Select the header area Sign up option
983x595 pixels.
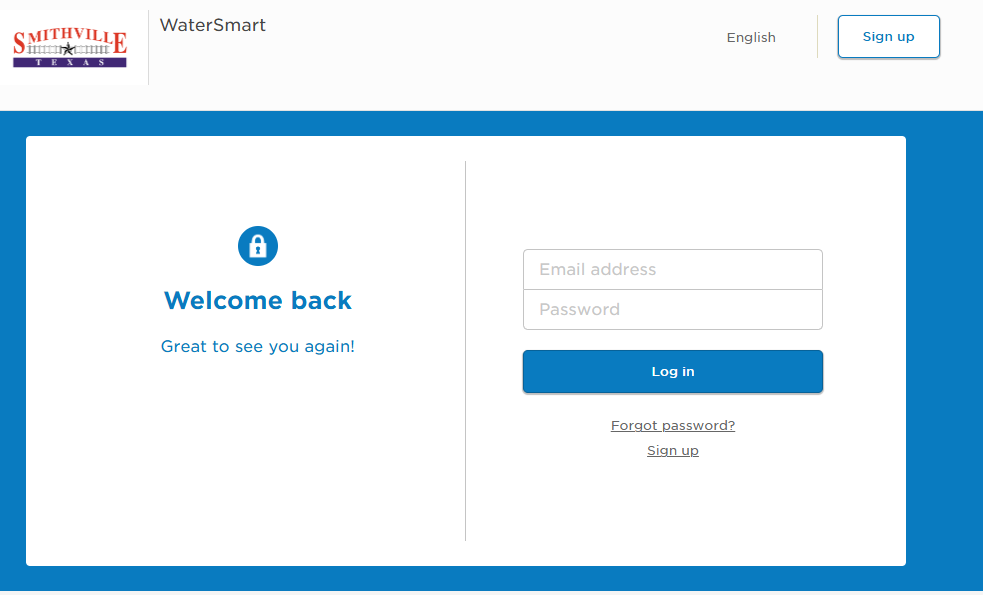point(888,36)
